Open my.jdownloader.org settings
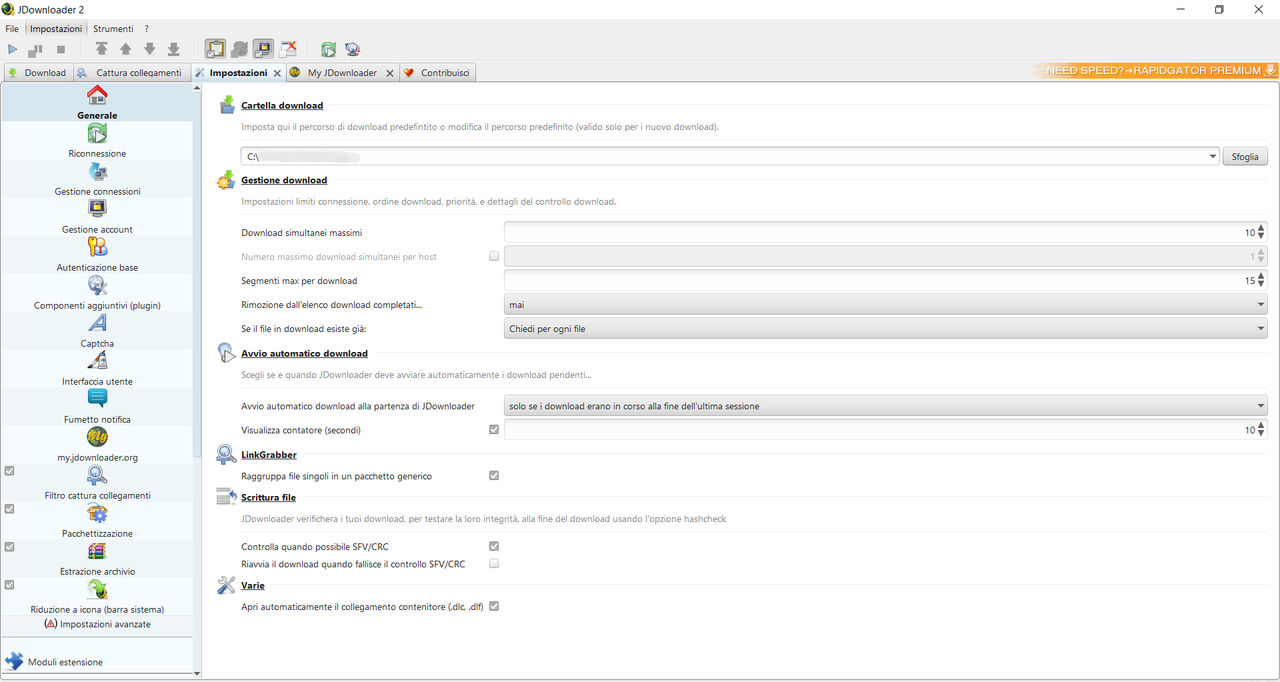 click(x=97, y=445)
